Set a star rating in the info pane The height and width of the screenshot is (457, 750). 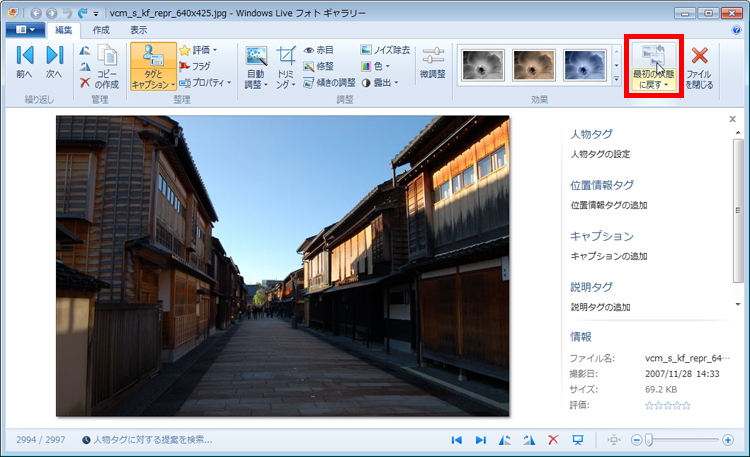pos(668,405)
